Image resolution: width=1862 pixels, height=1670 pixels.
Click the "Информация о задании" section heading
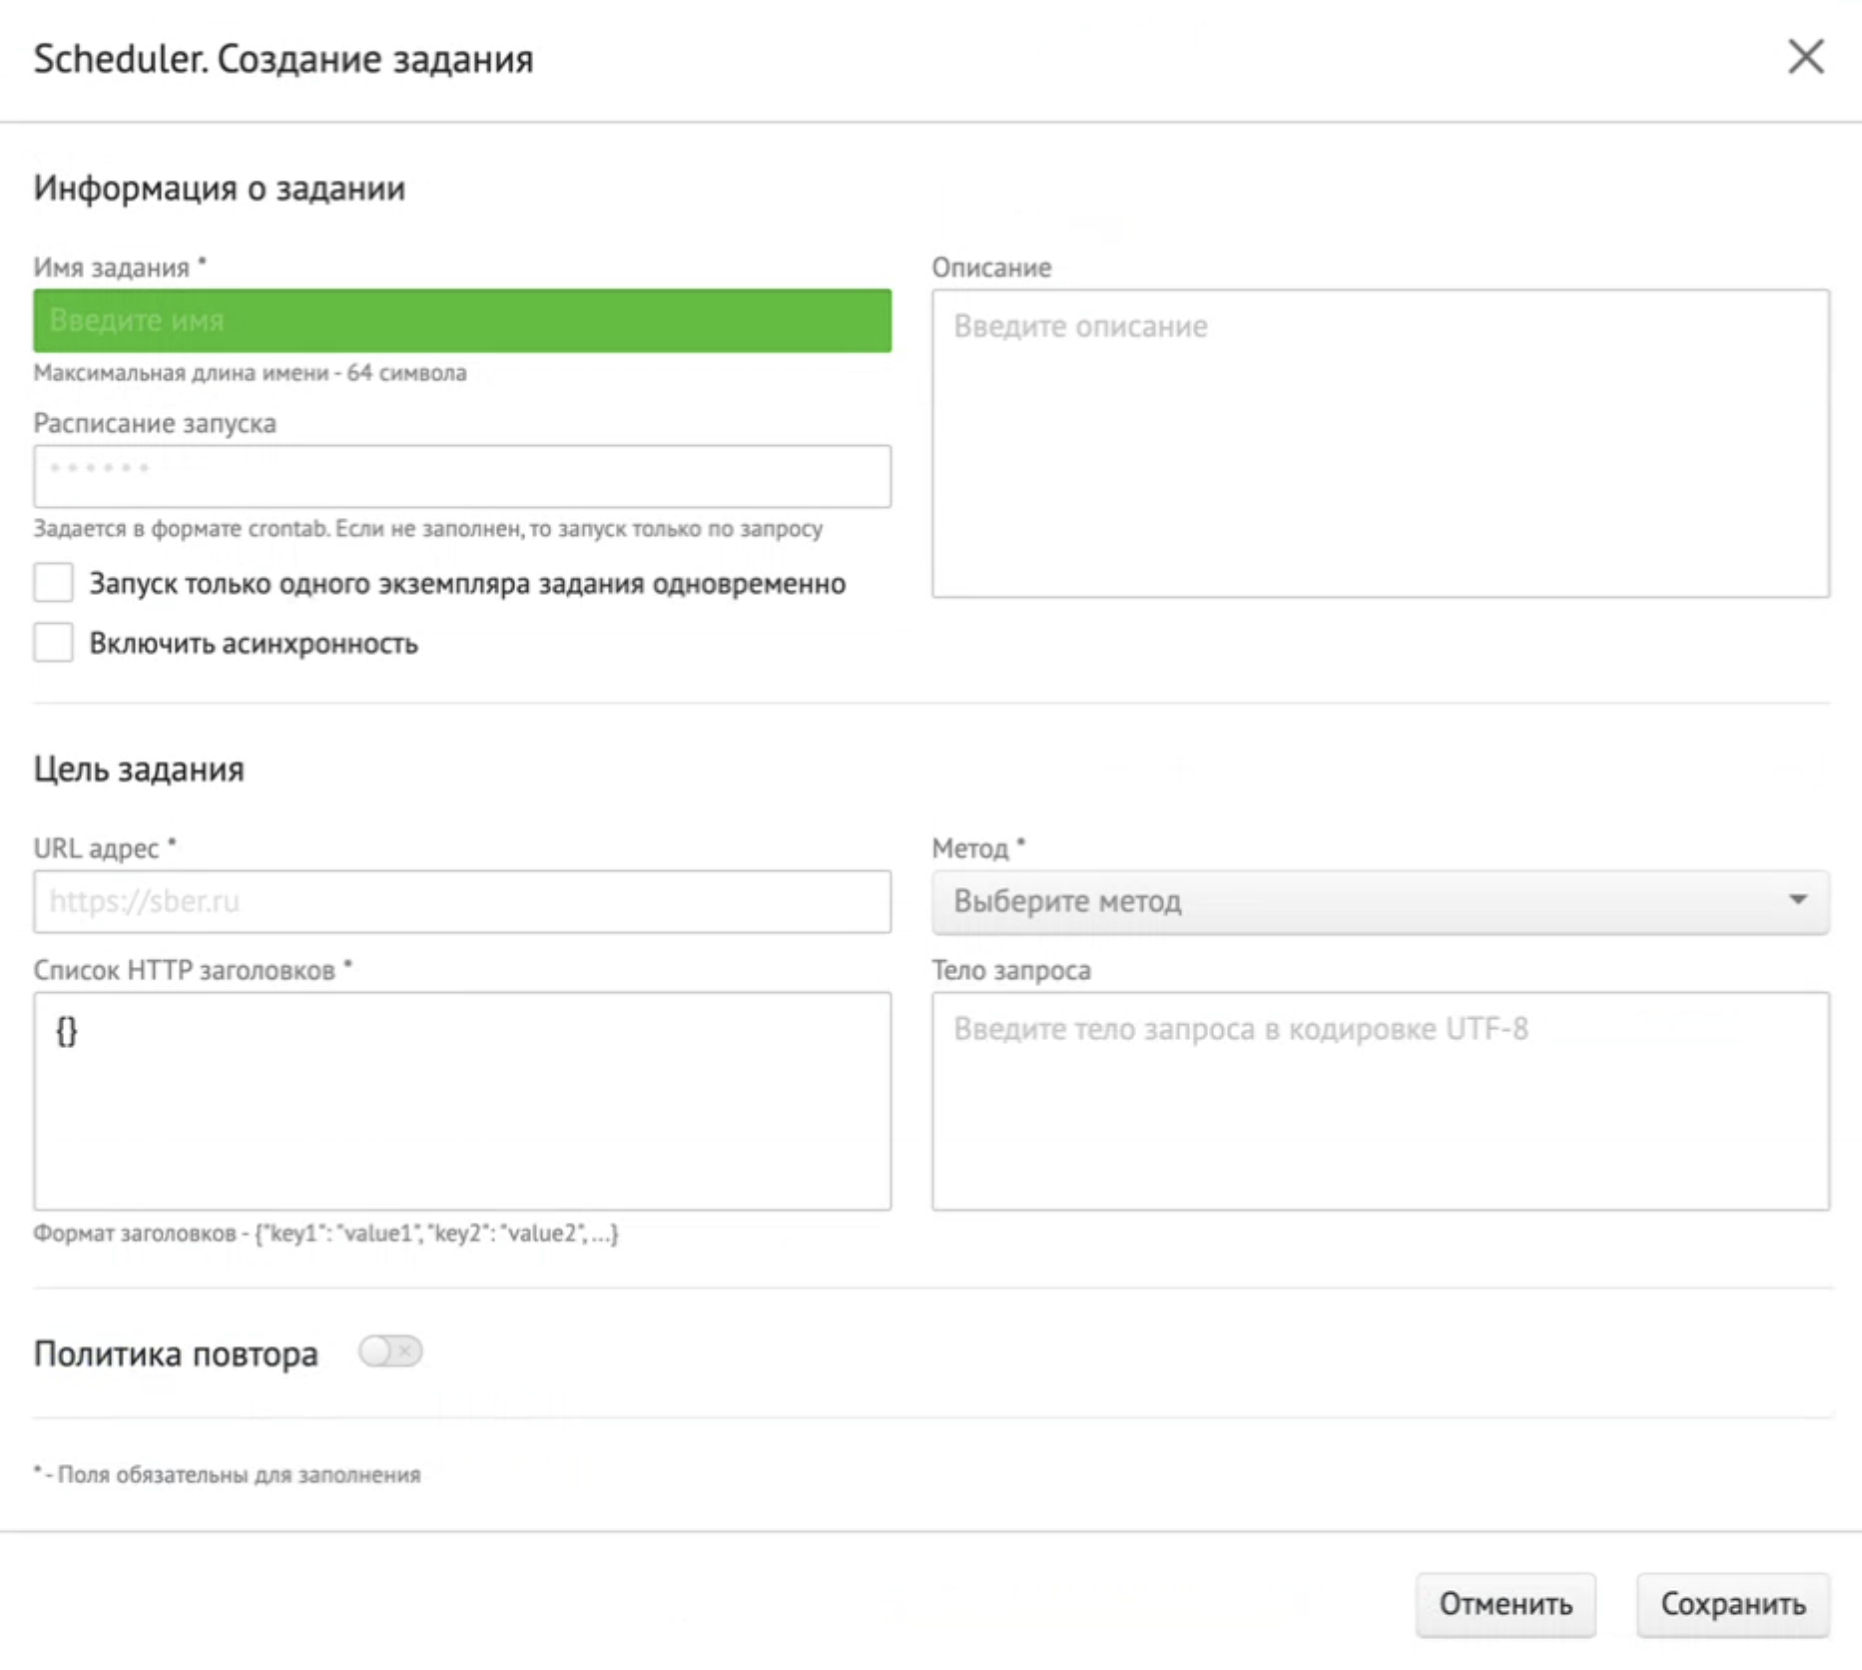[219, 188]
